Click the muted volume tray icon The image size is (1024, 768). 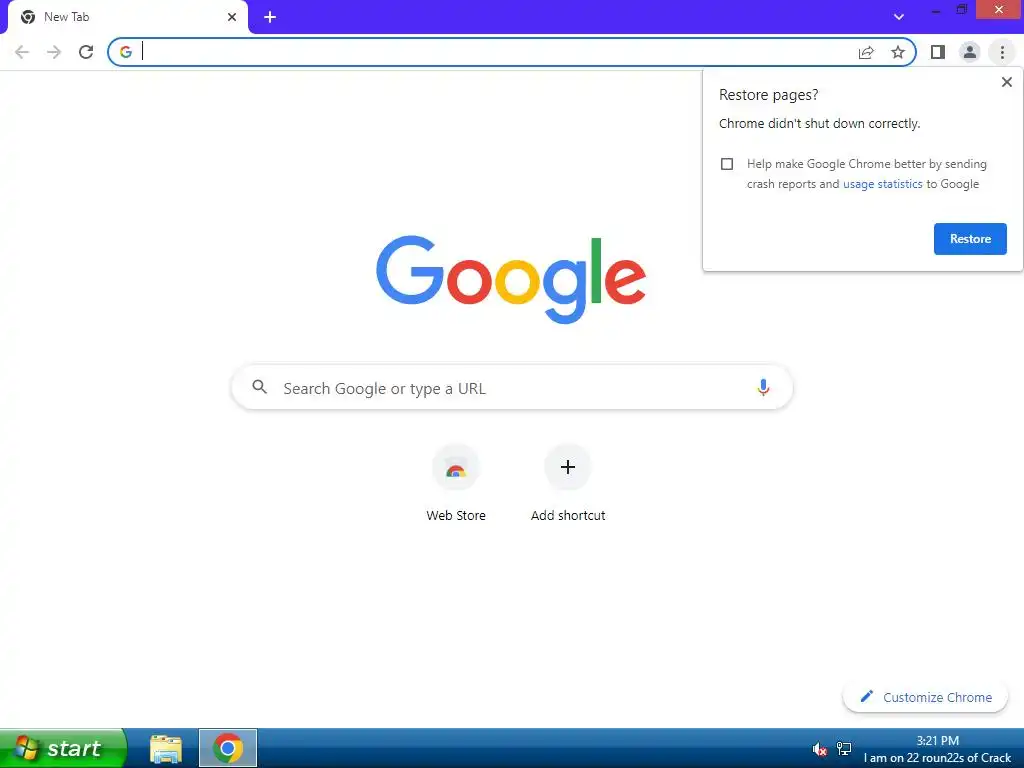(820, 749)
